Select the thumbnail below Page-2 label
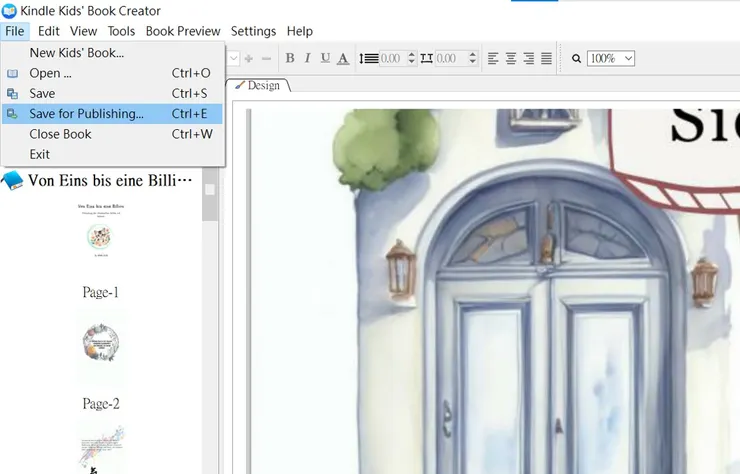 (x=101, y=448)
